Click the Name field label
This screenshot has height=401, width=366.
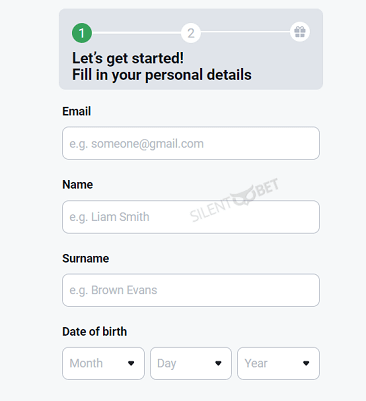(x=78, y=185)
